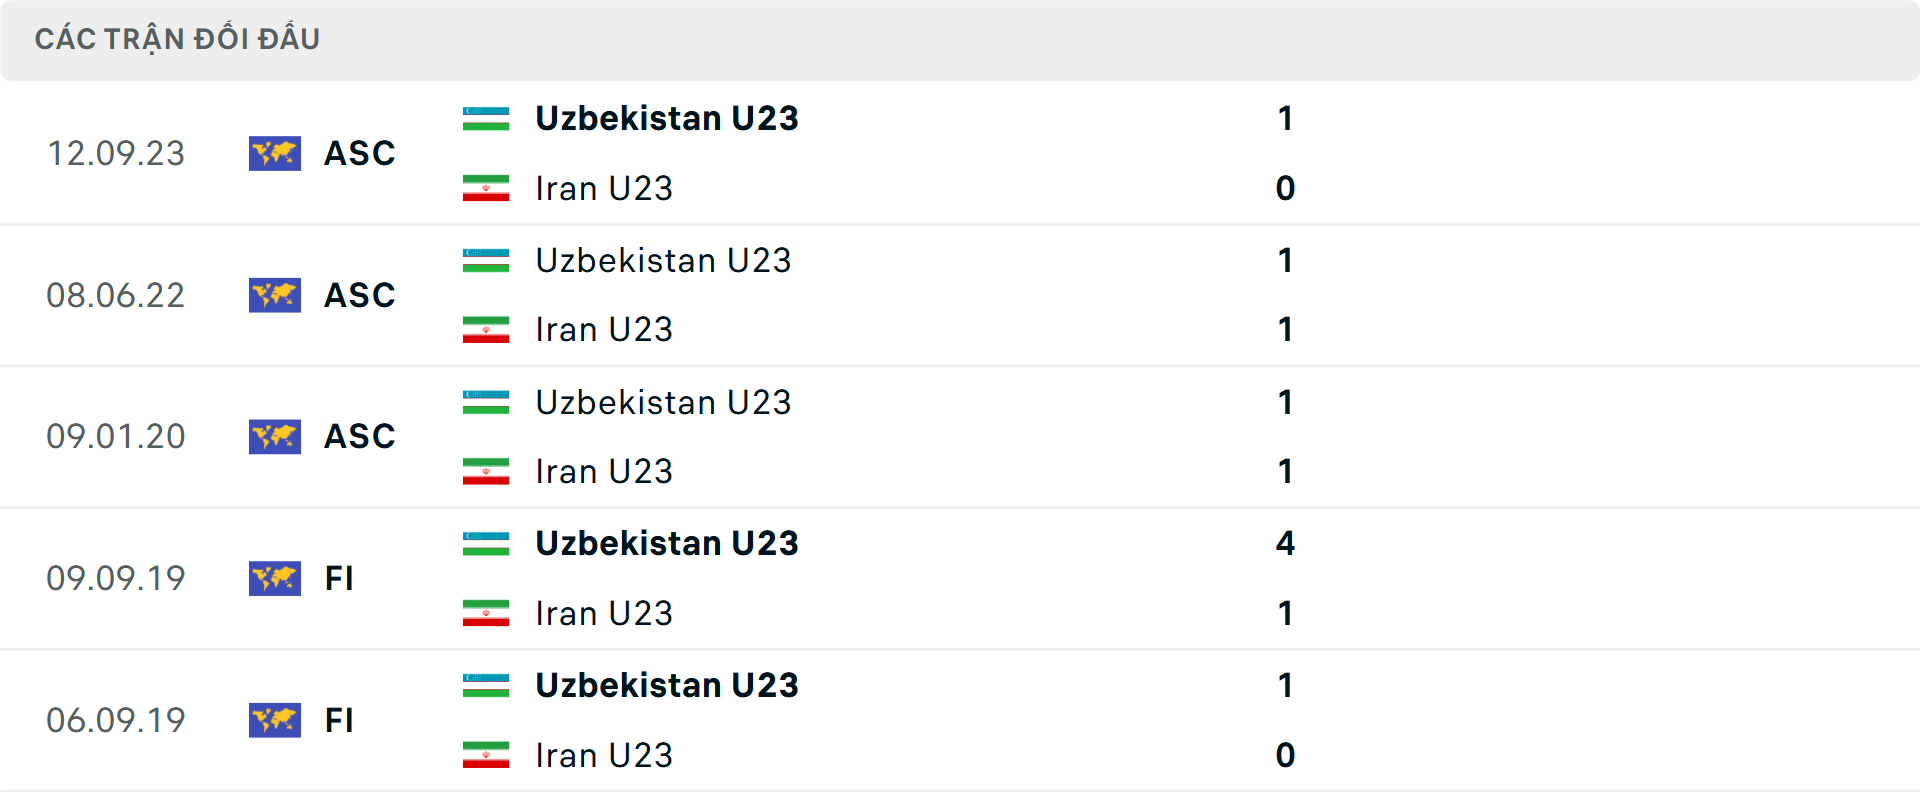1920x792 pixels.
Task: Select the ASC tournament icon in the 09.01.20 row
Action: [x=274, y=436]
